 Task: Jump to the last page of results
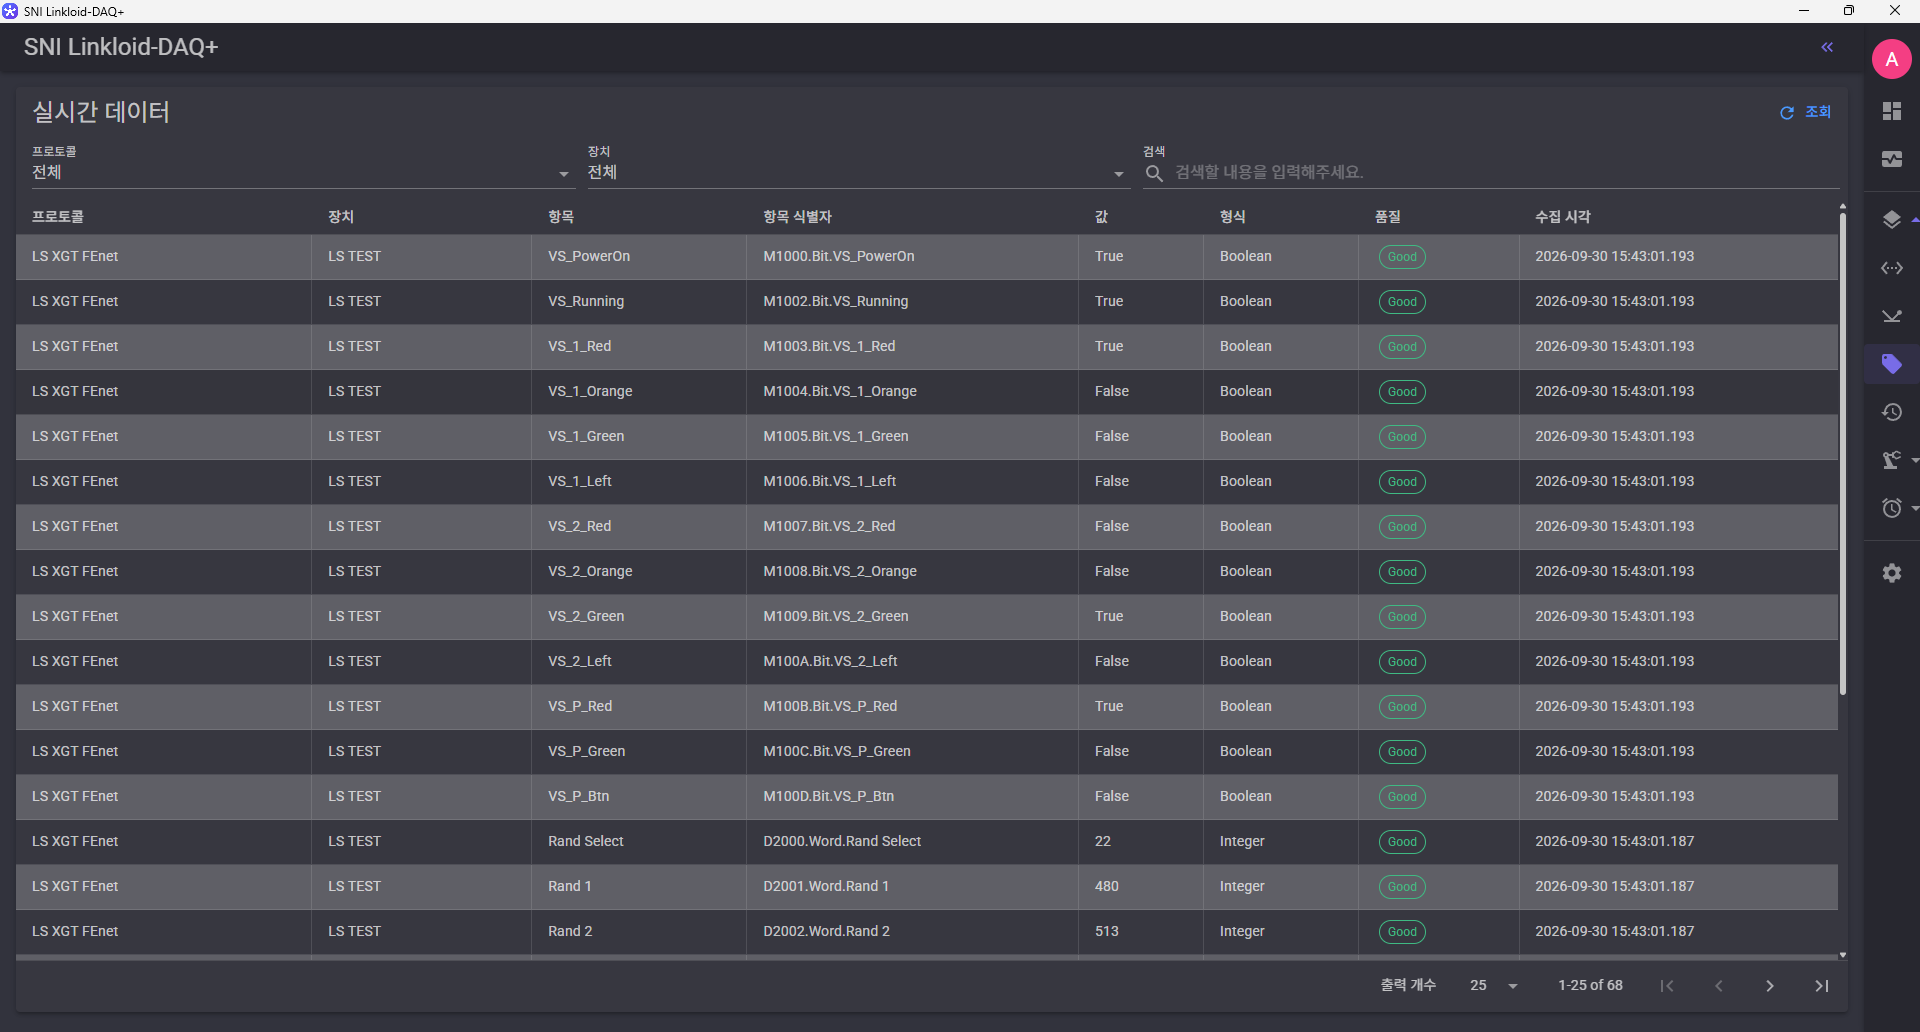[1821, 985]
